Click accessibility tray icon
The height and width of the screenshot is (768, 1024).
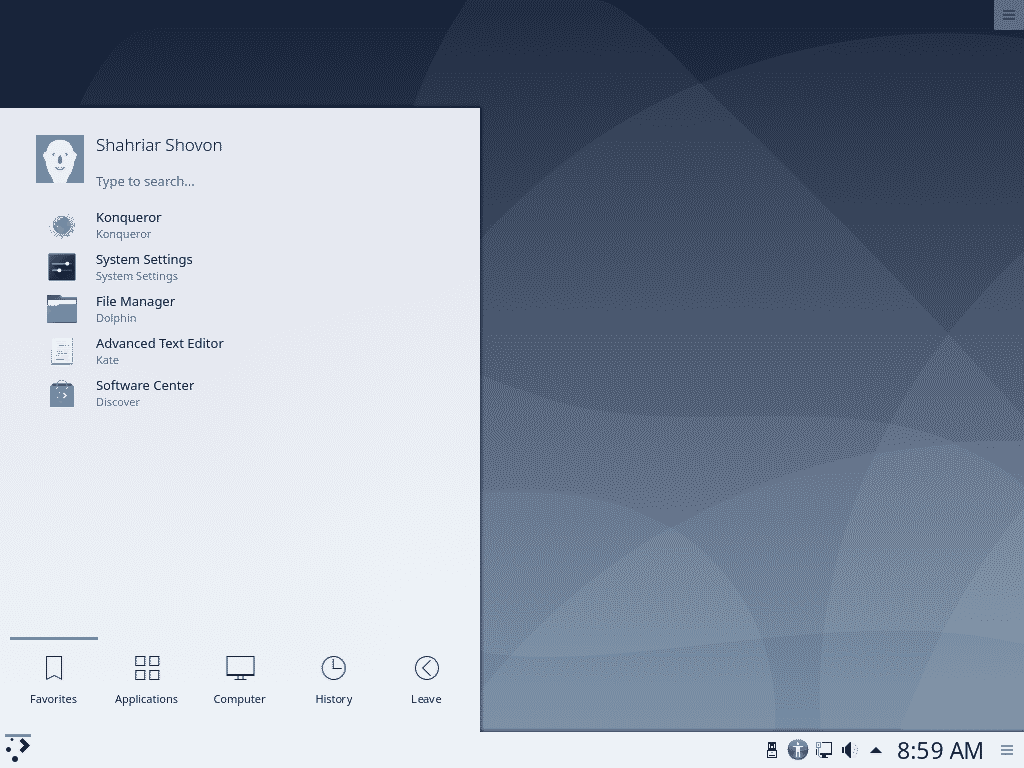point(797,750)
